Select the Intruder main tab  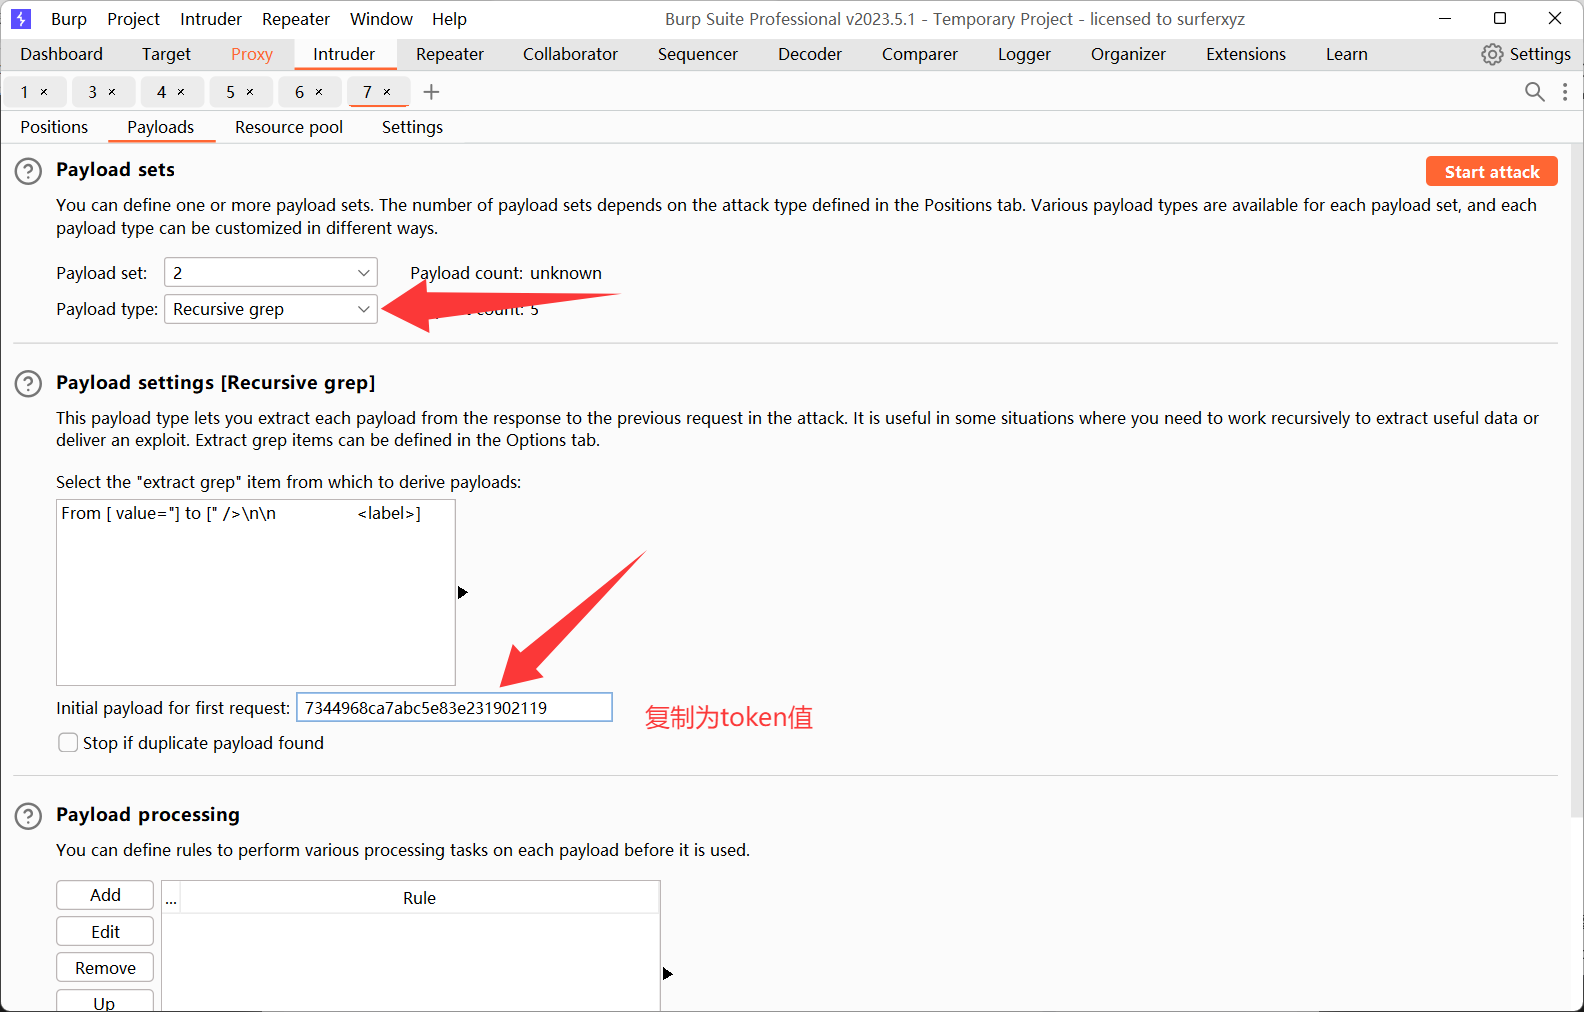(344, 54)
